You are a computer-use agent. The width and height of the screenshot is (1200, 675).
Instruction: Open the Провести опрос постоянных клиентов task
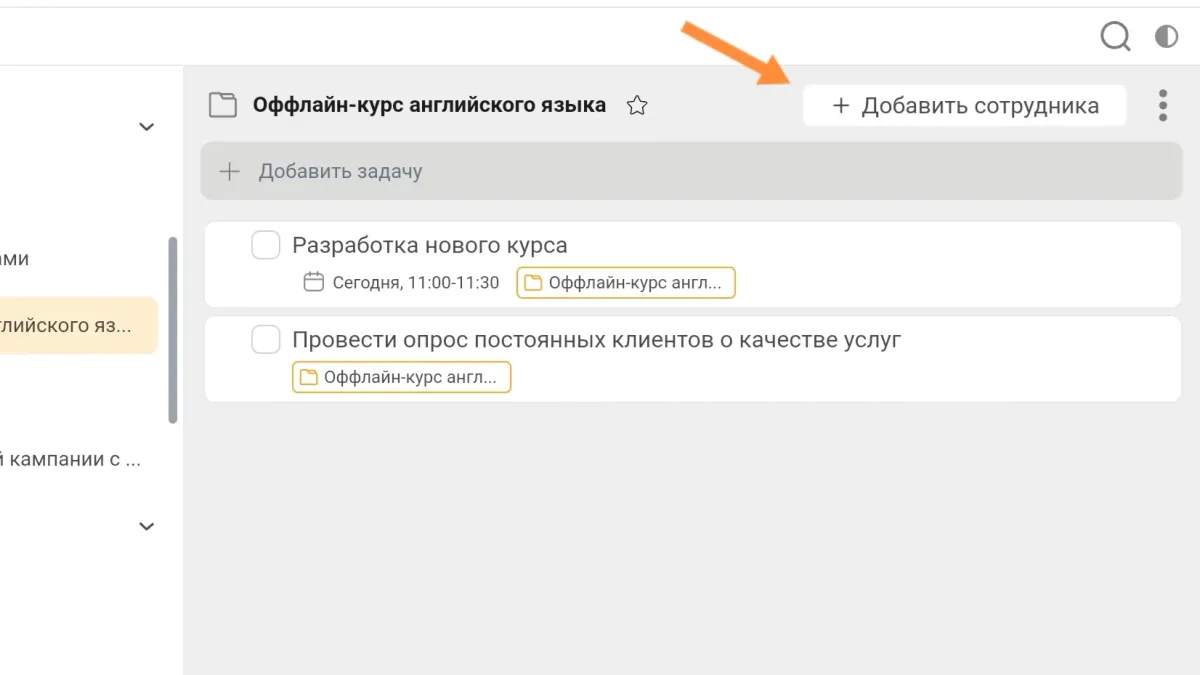coord(596,340)
